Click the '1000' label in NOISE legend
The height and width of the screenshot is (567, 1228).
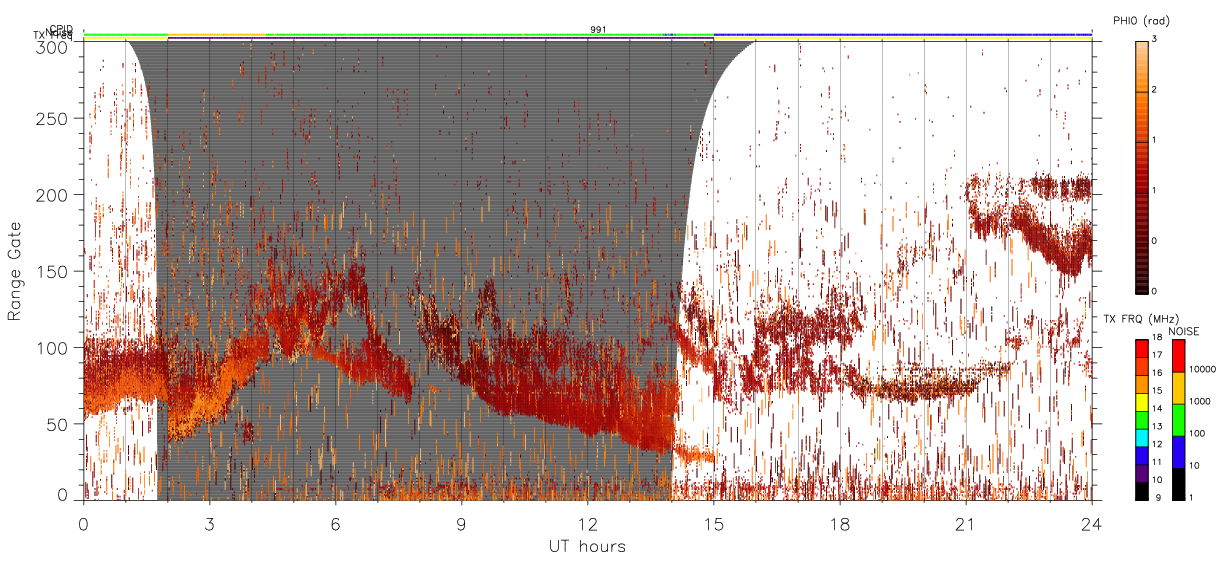[1199, 401]
